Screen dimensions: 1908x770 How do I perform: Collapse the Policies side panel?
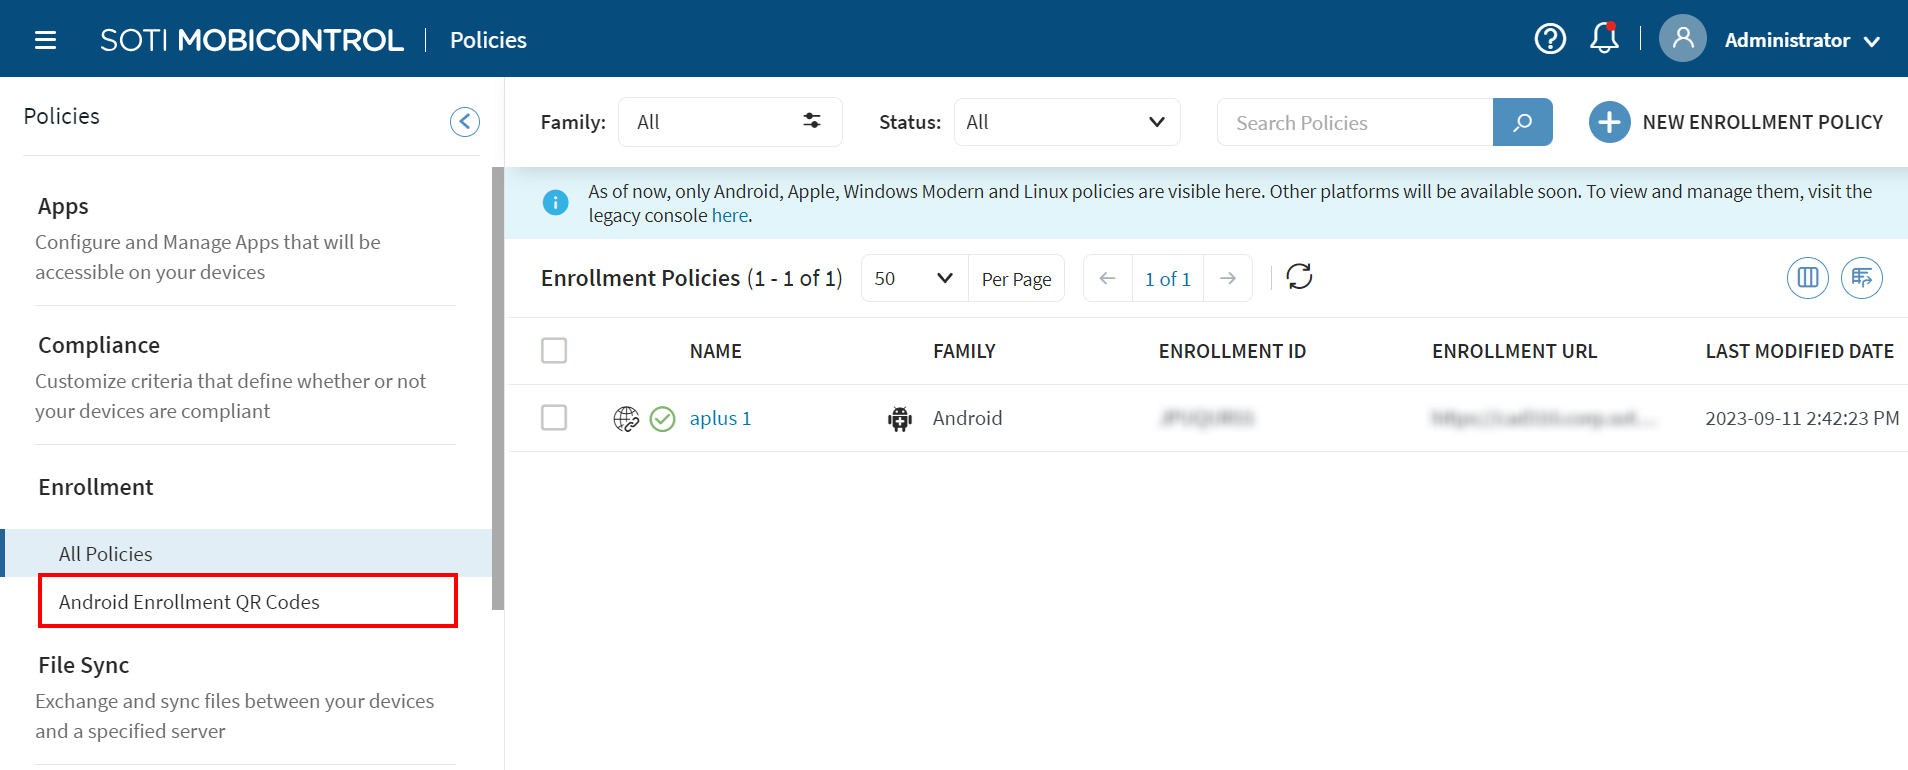[464, 122]
